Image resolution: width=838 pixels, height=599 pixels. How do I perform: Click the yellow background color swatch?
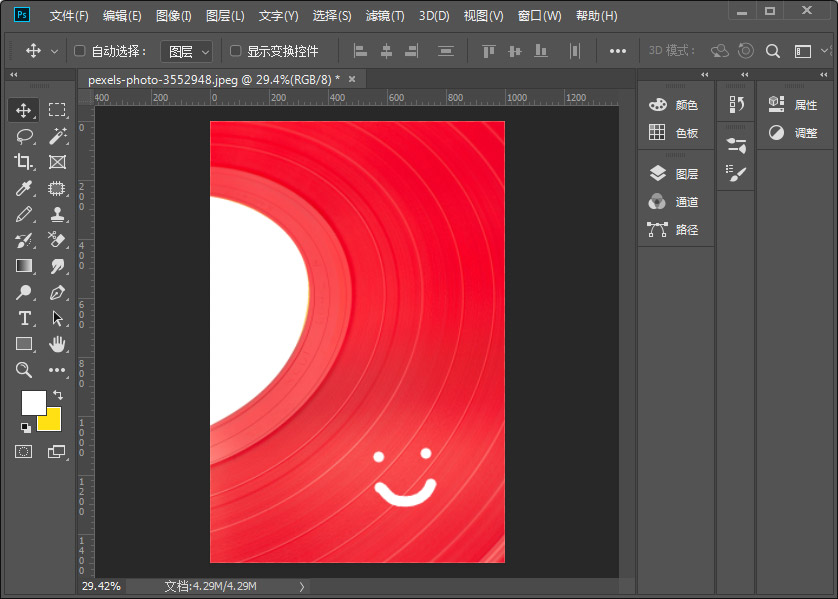click(52, 423)
